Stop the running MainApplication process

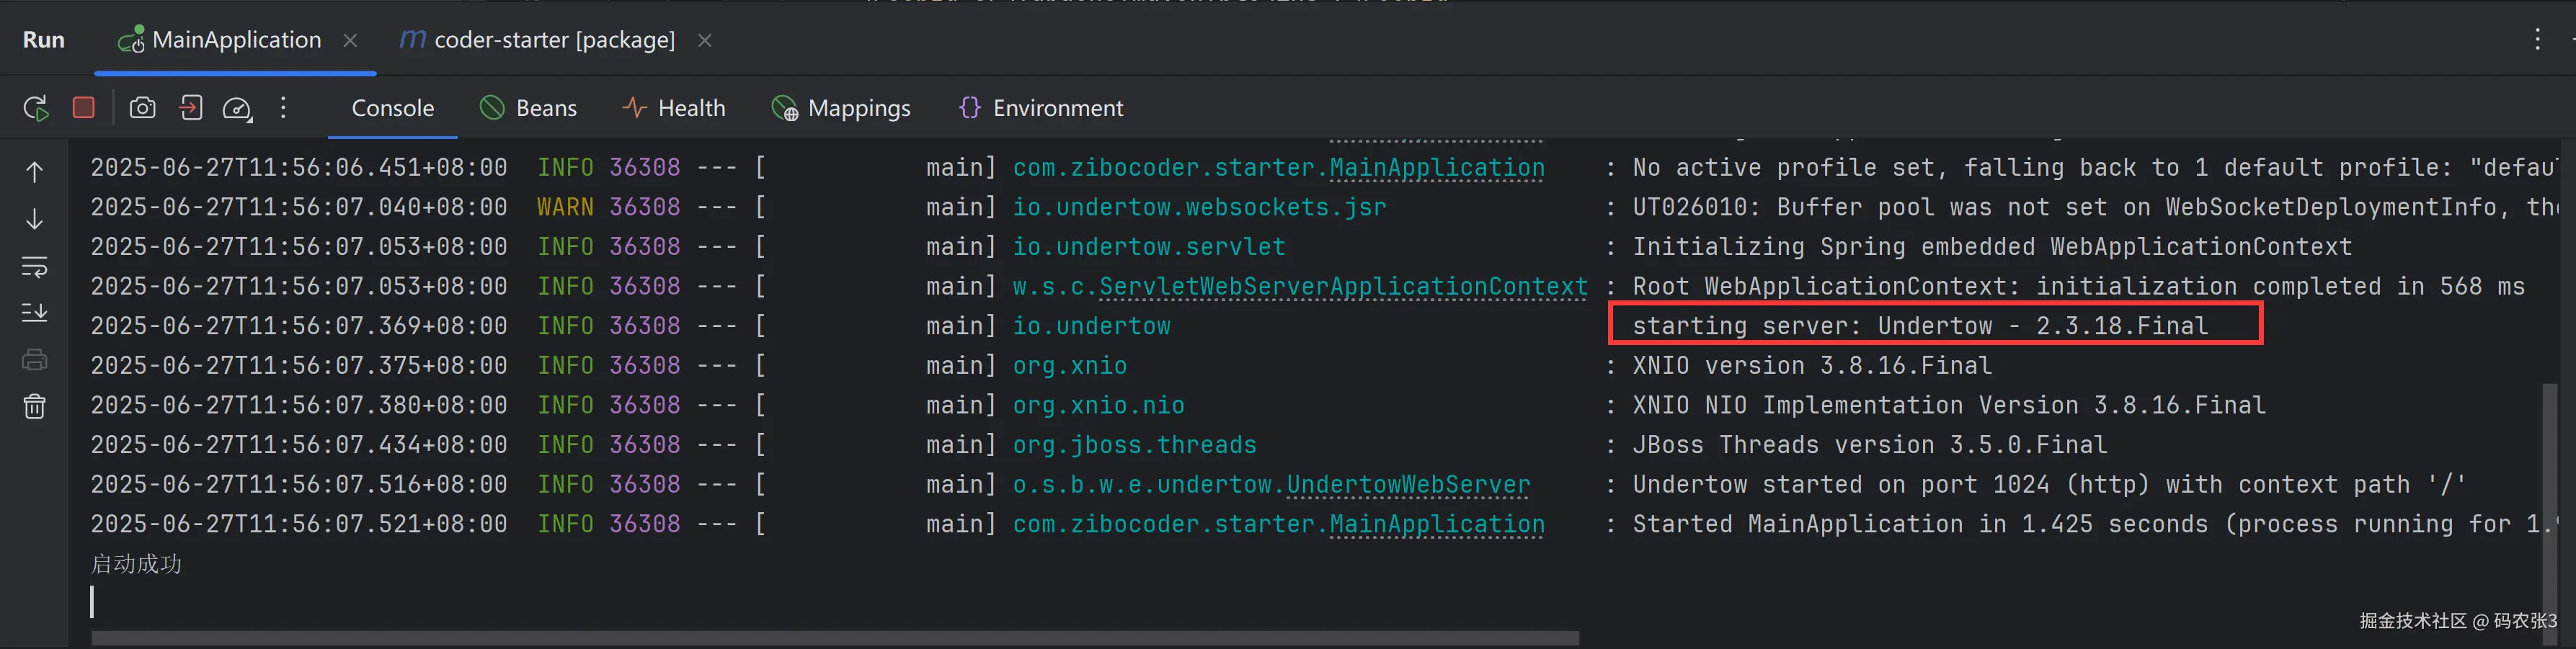point(84,108)
